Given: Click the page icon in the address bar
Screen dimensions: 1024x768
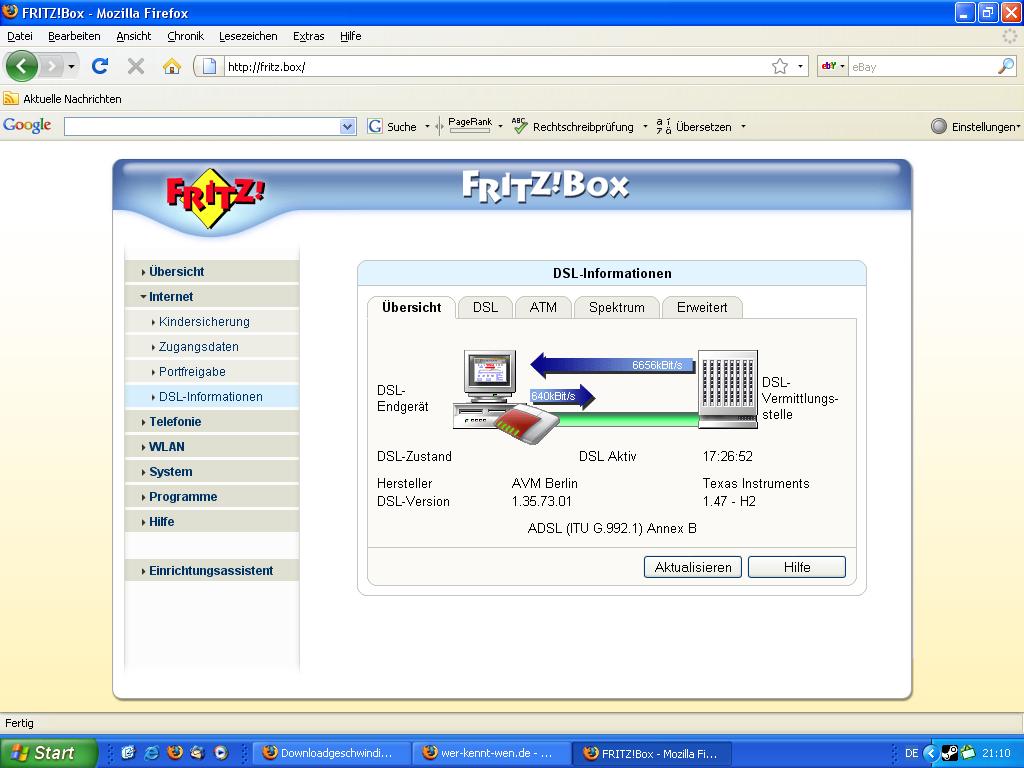Looking at the screenshot, I should [x=209, y=66].
